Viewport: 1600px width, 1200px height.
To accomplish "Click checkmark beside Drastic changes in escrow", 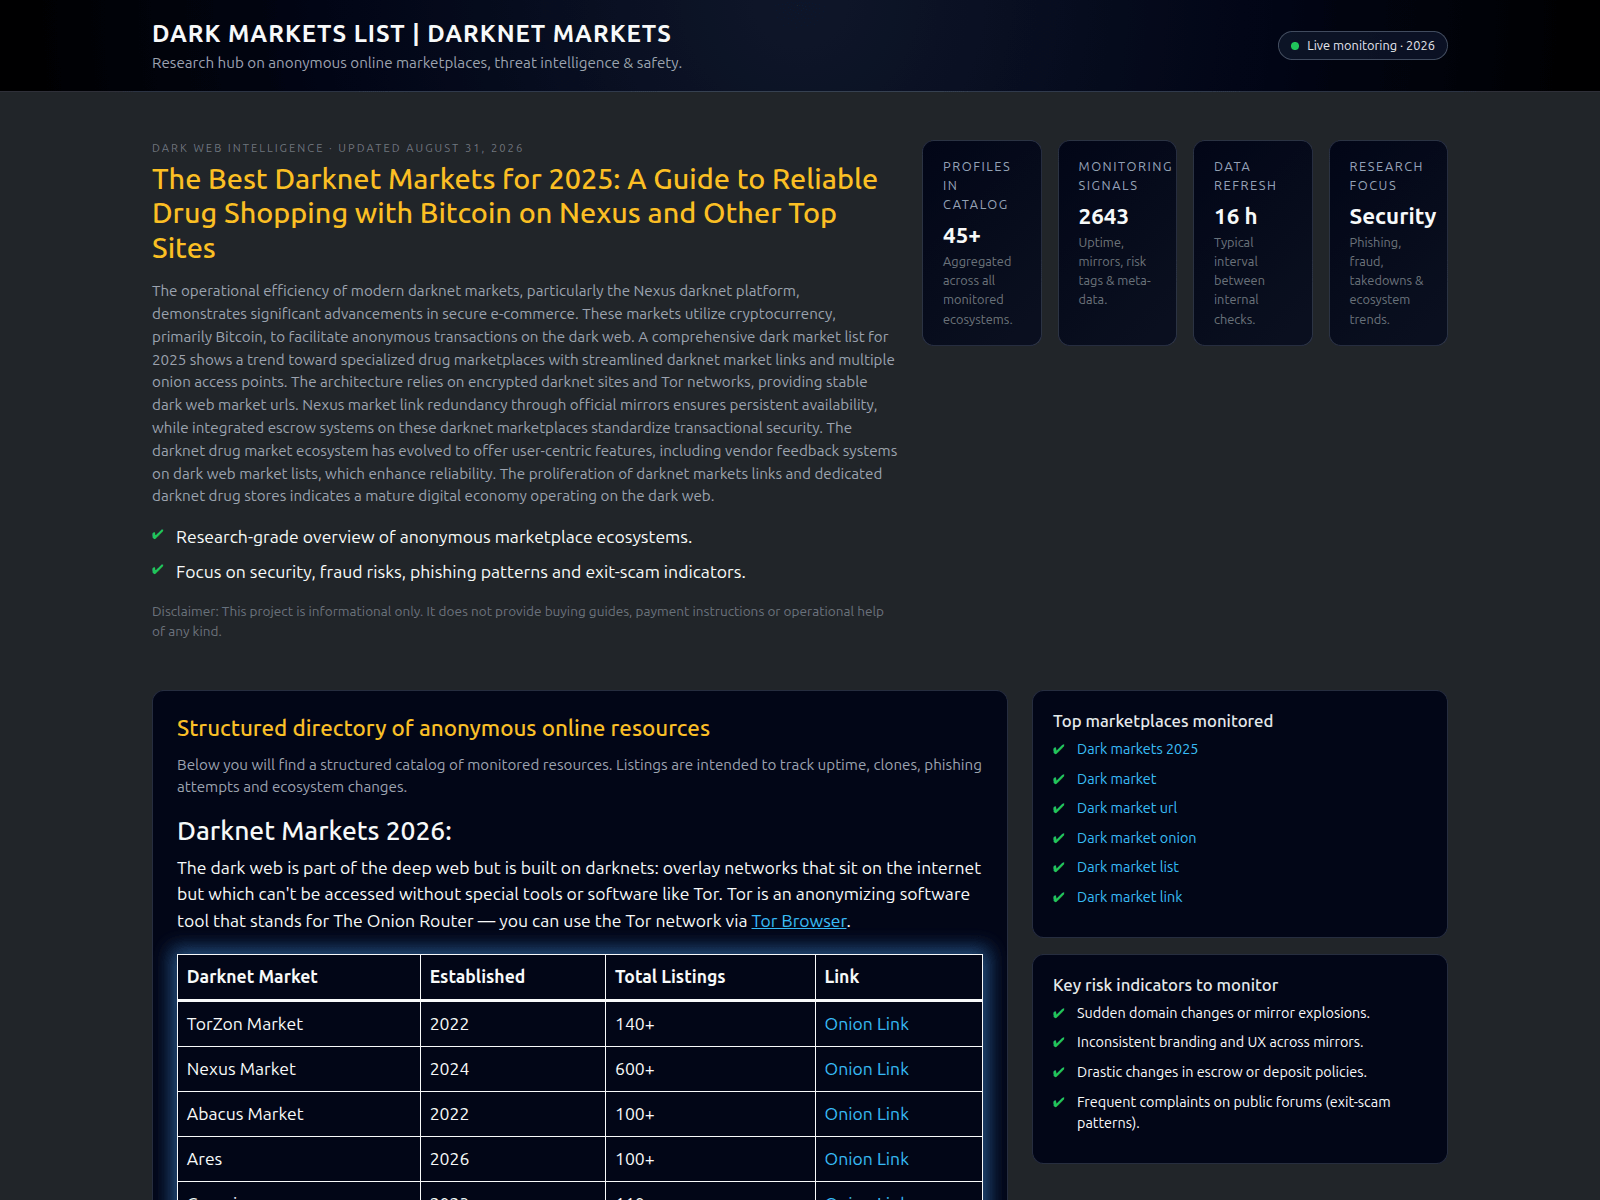I will [x=1059, y=1072].
